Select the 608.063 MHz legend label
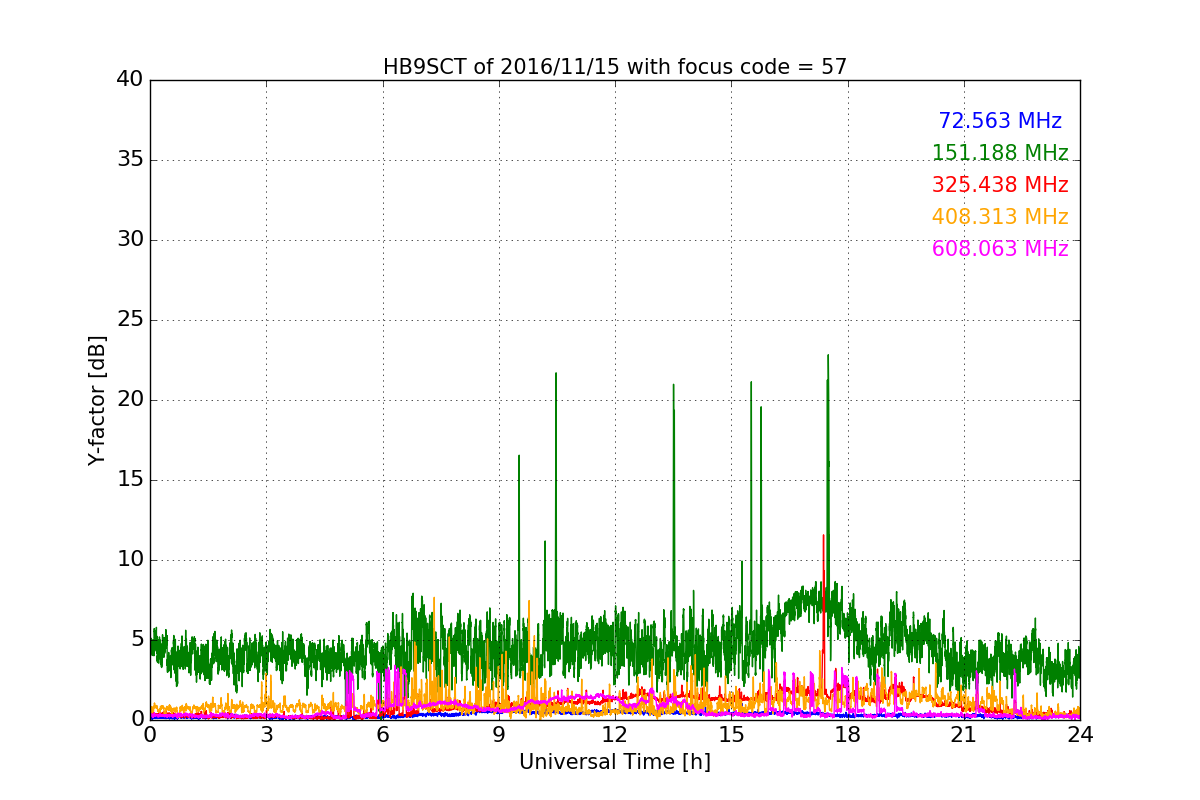 coord(1000,249)
